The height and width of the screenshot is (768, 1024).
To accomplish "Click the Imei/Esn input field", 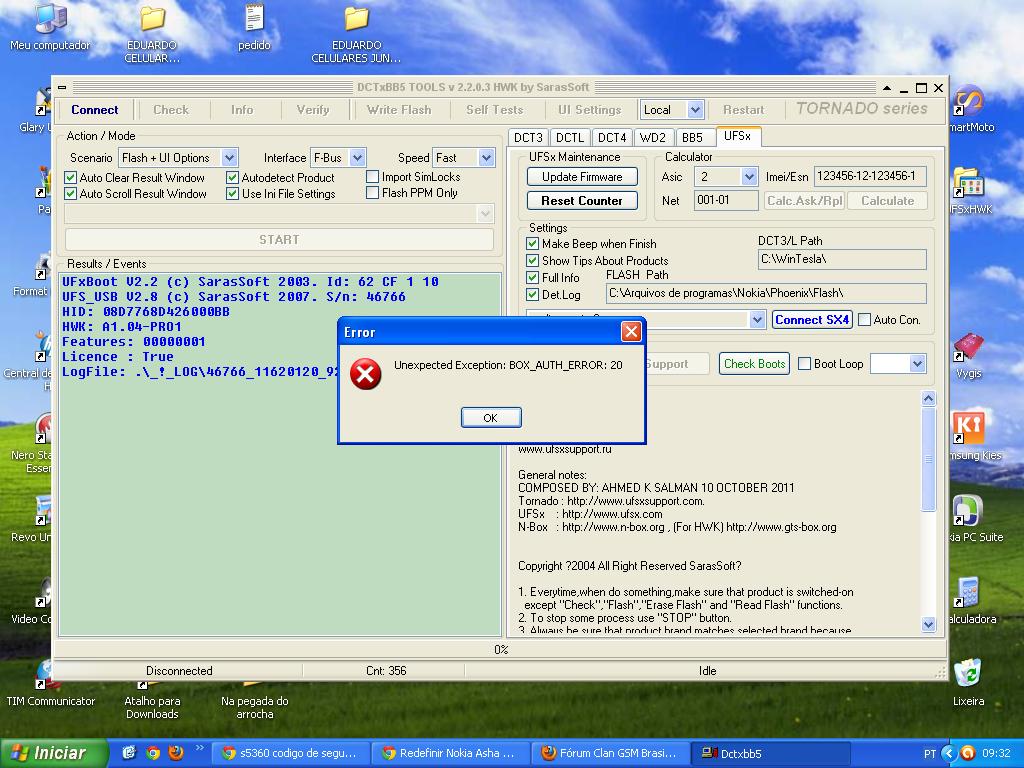I will 870,176.
